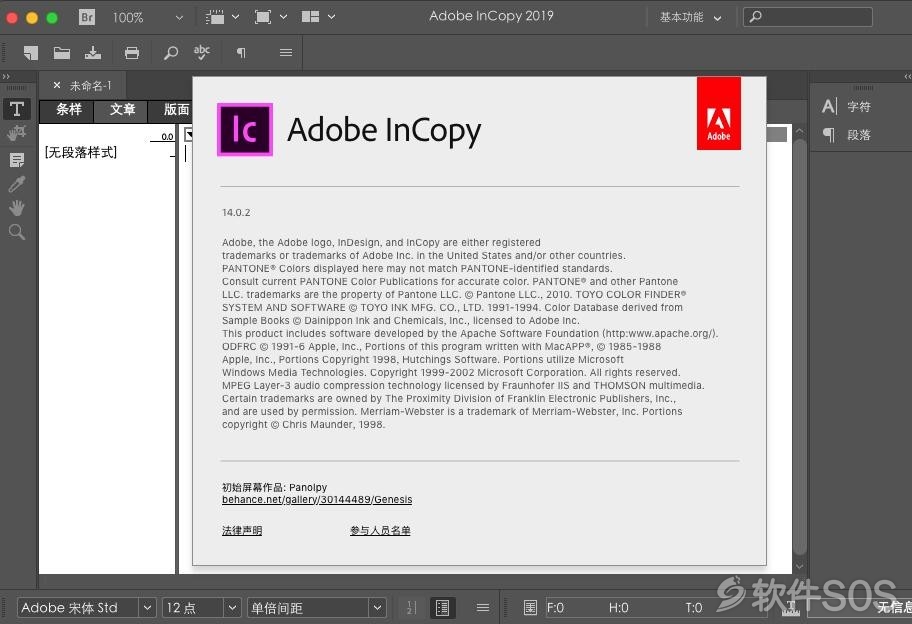Expand the font family dropdown arrow
Viewport: 912px width, 624px height.
pyautogui.click(x=148, y=608)
